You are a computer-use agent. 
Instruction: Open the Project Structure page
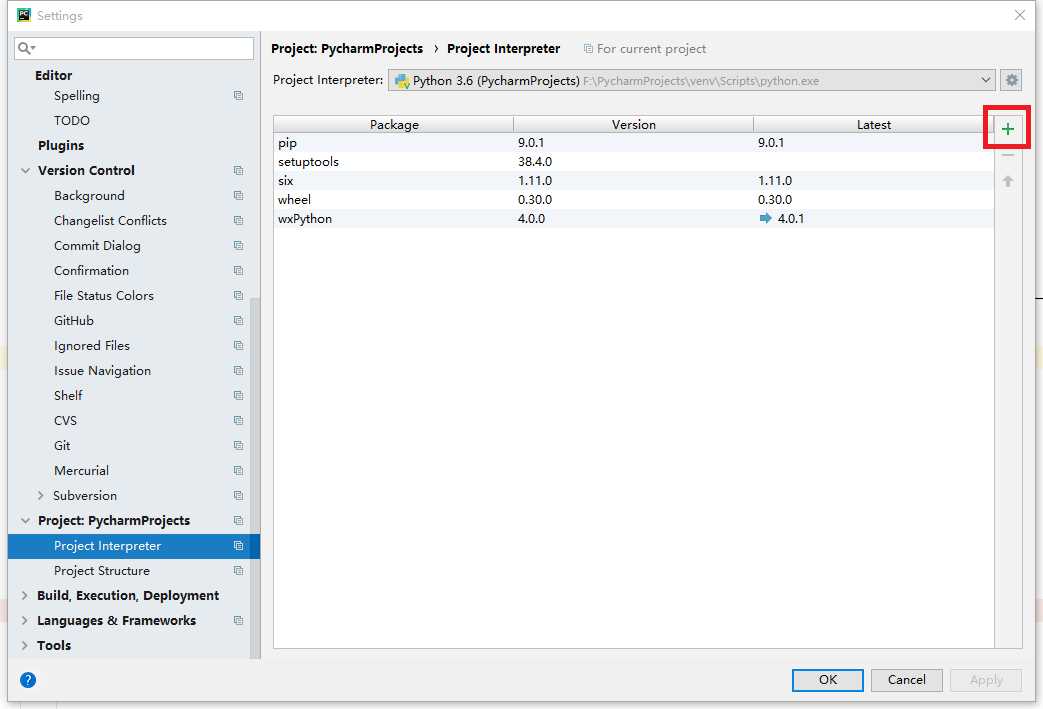point(102,571)
